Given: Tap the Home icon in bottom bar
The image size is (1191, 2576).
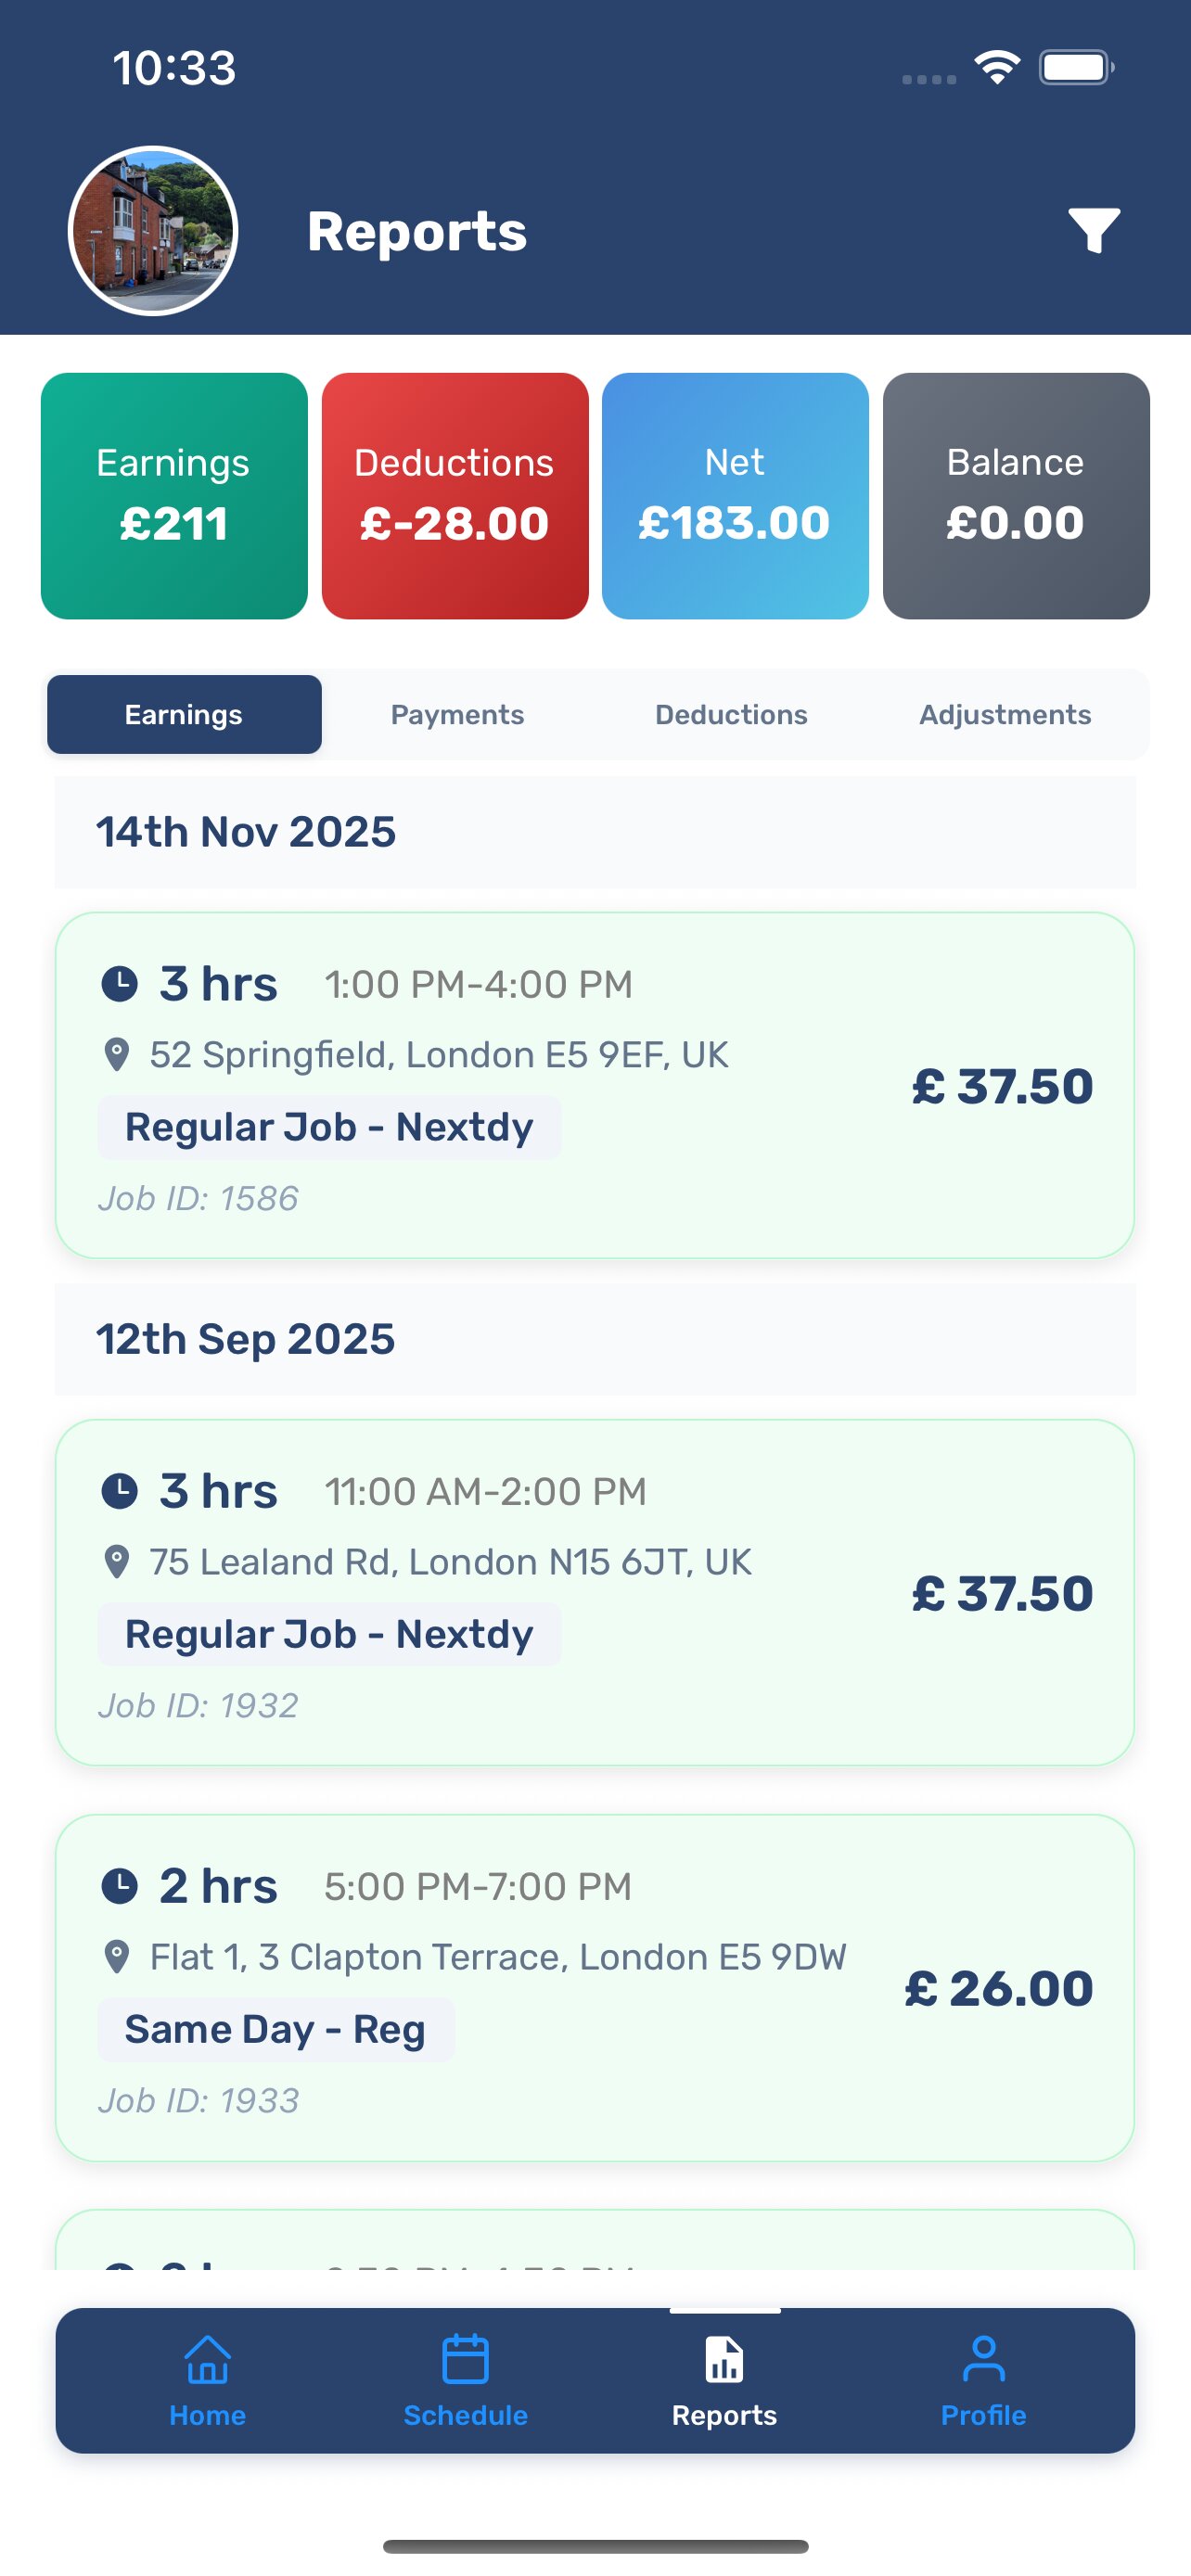Looking at the screenshot, I should [x=207, y=2360].
